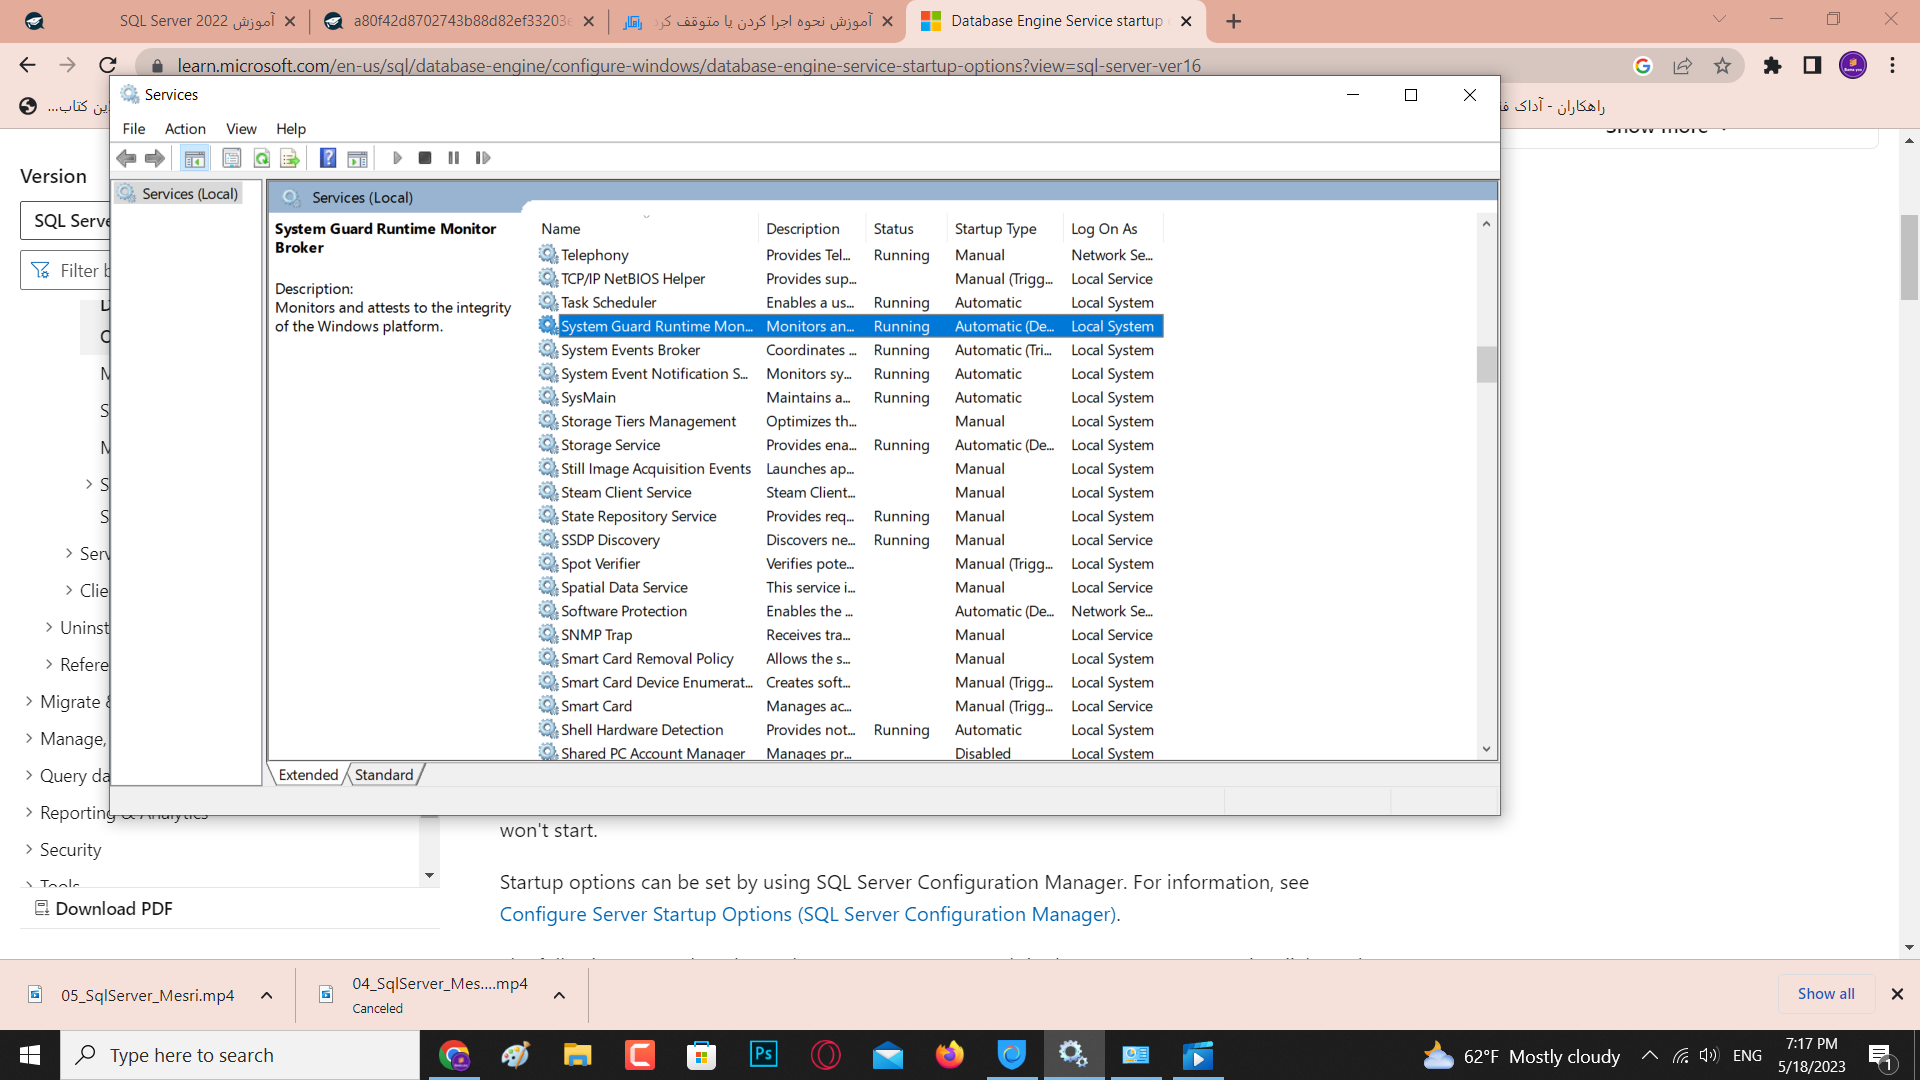Screen dimensions: 1920x1080
Task: Select the SNMP Trap service row
Action: [597, 635]
